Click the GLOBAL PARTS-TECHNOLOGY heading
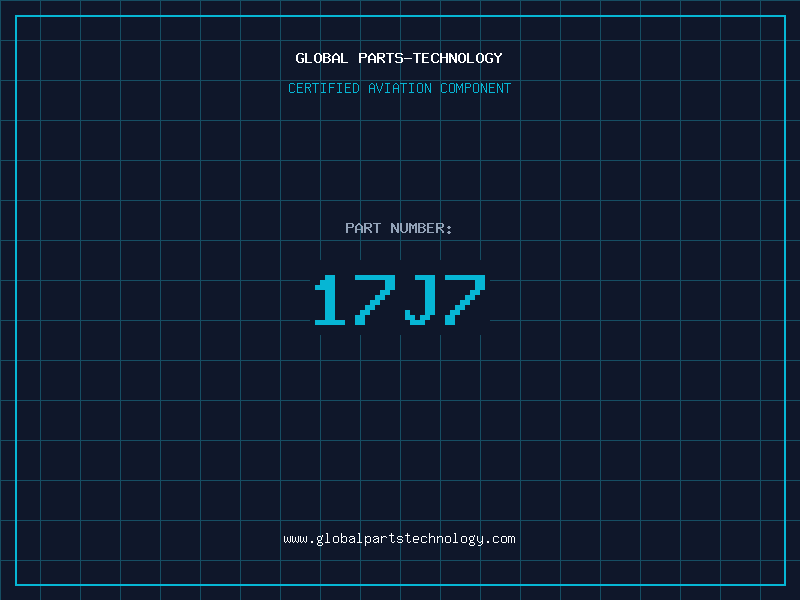 [399, 58]
